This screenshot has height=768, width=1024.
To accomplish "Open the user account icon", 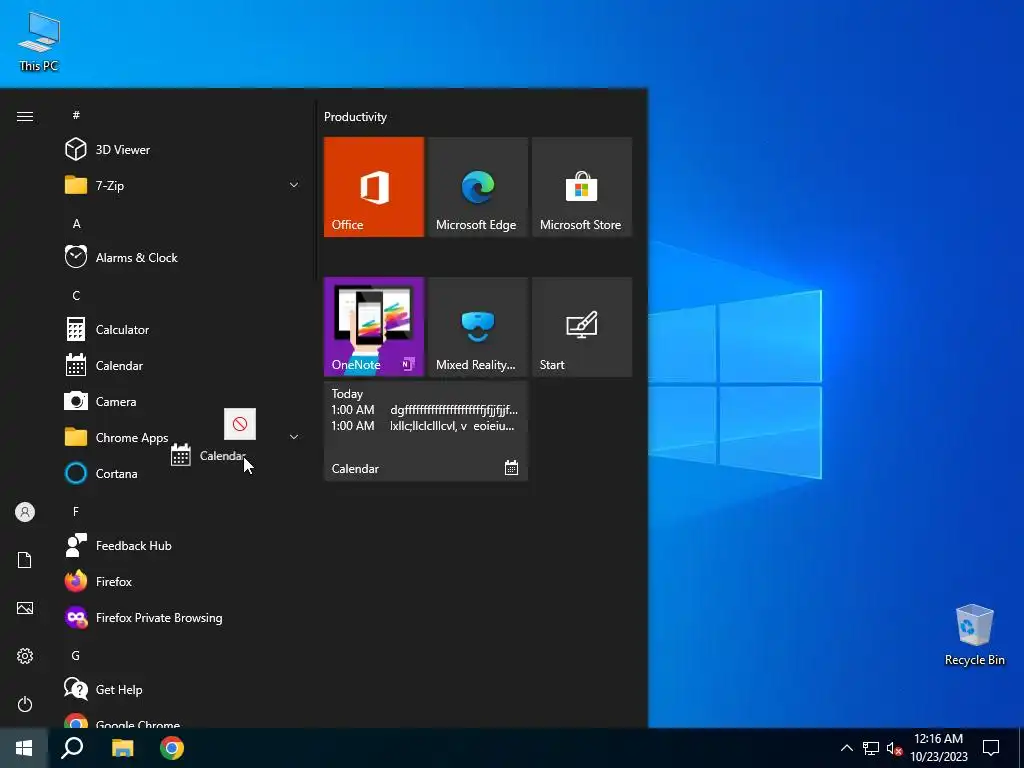I will tap(25, 512).
